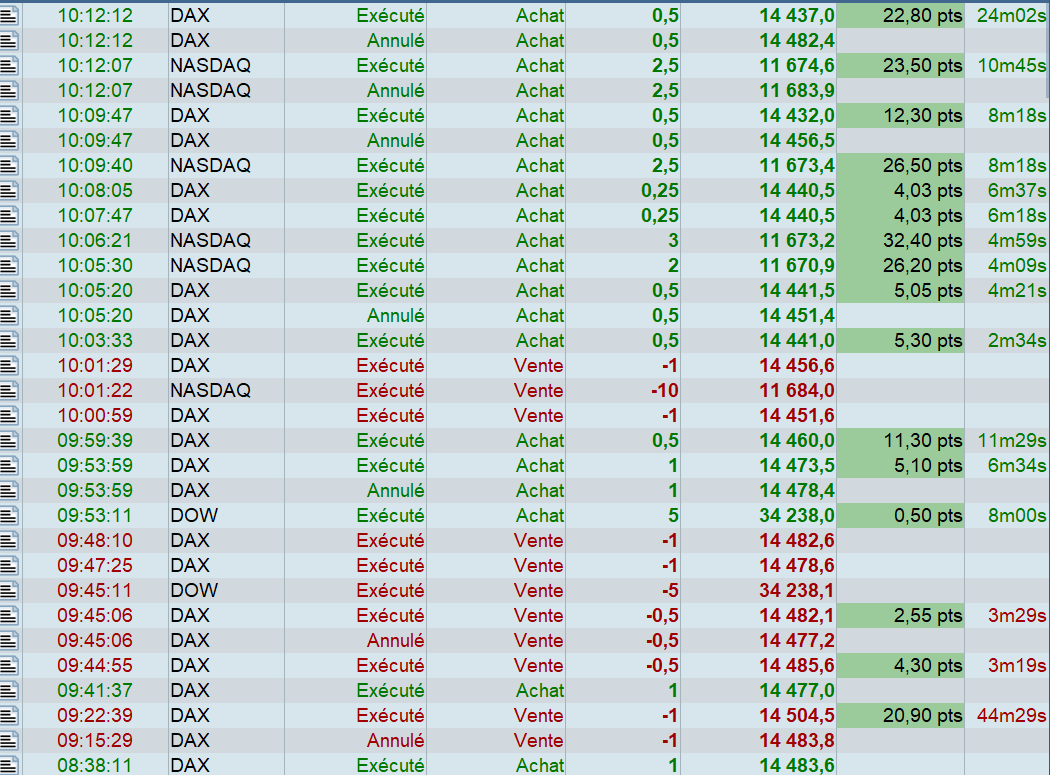Open the details icon for NASDAQ 11 674,6 row

9,66
